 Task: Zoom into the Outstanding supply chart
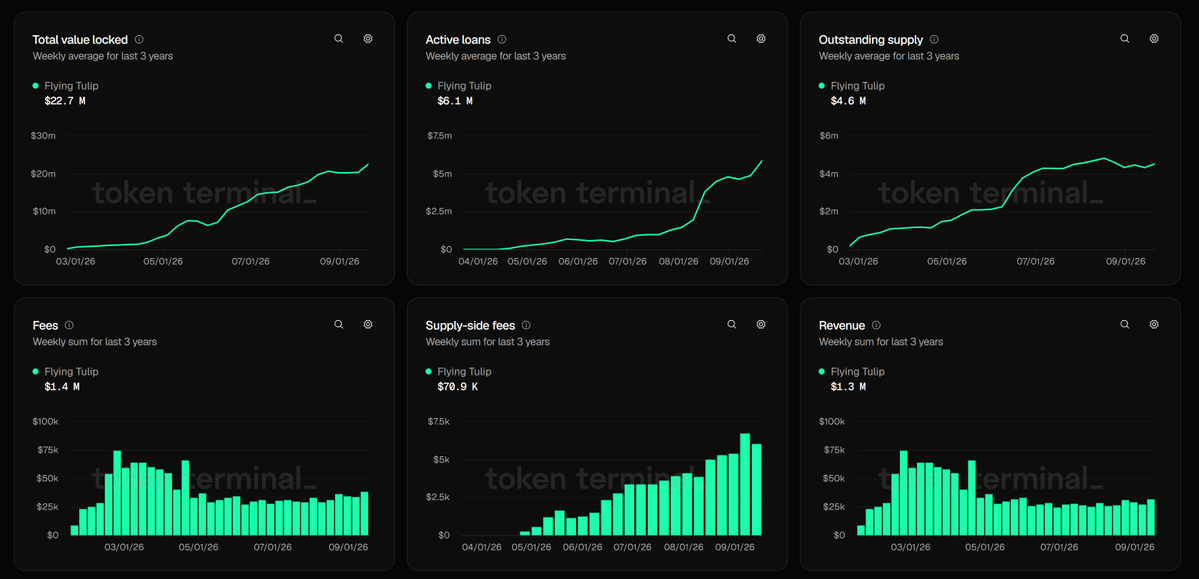(1125, 38)
